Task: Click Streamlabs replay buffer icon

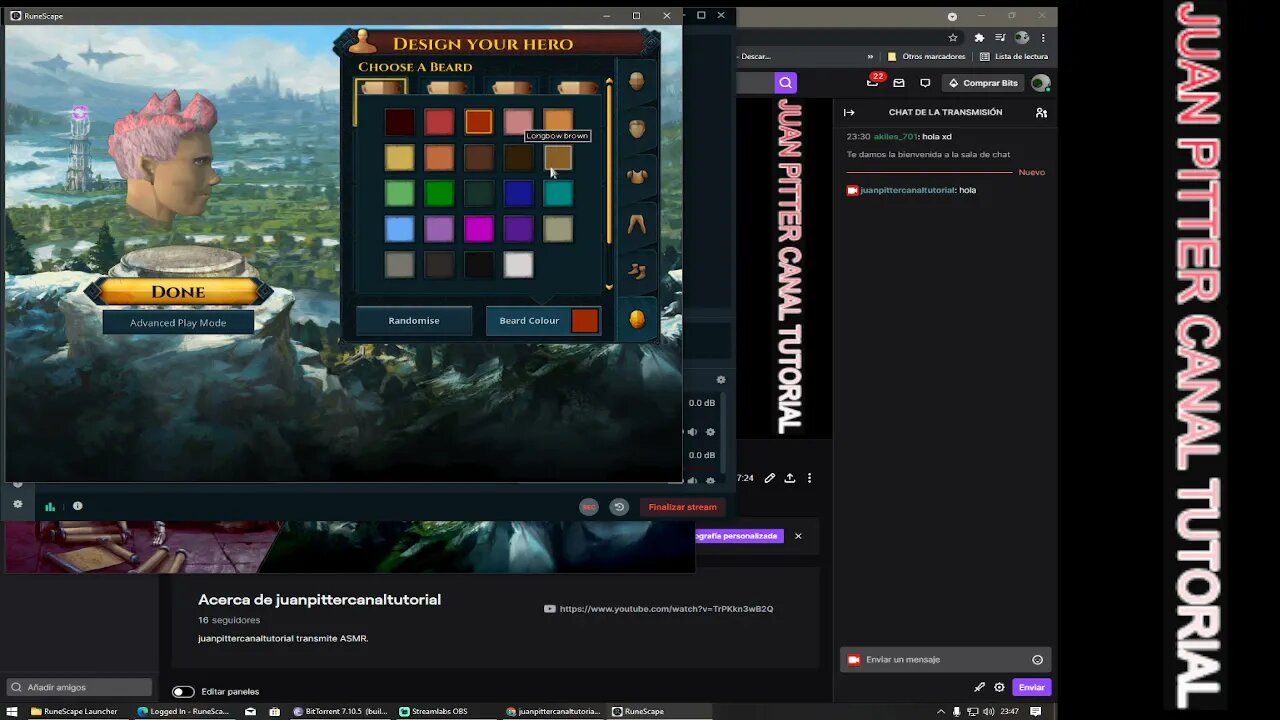Action: (619, 507)
